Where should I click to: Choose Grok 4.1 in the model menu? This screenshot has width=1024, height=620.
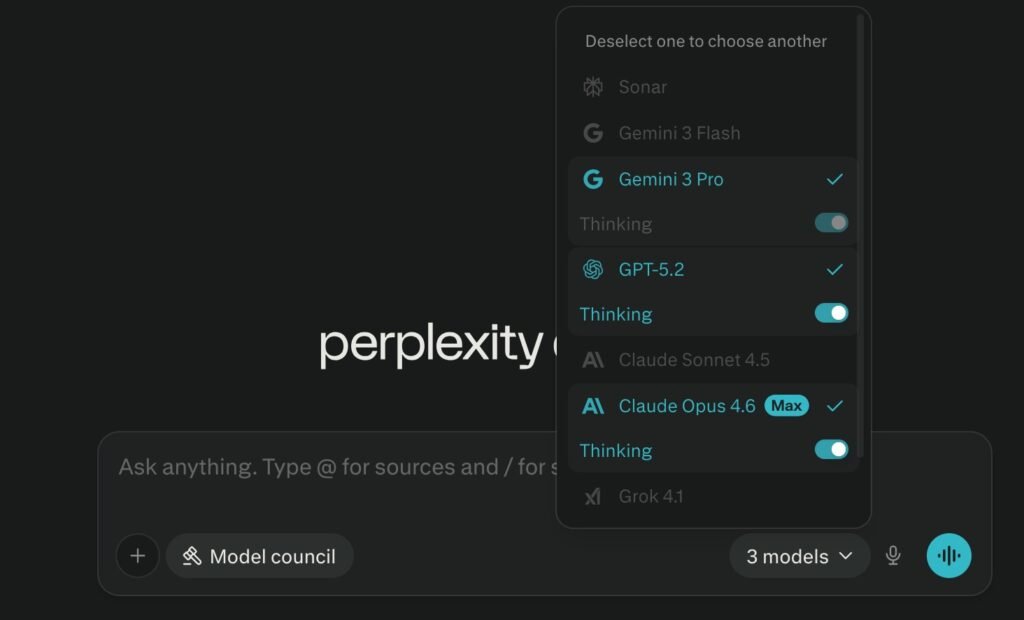651,496
